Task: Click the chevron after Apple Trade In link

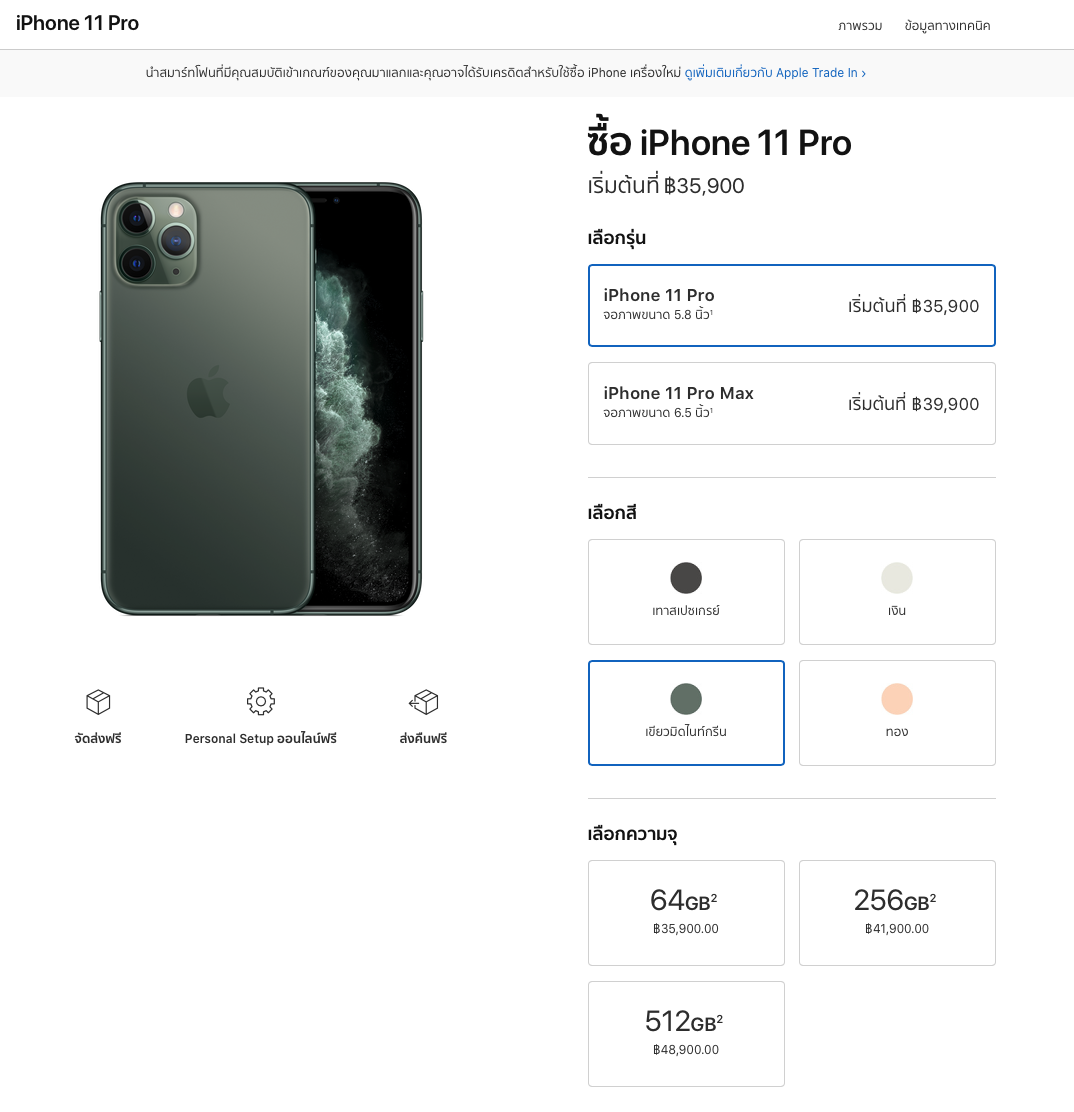Action: (864, 72)
